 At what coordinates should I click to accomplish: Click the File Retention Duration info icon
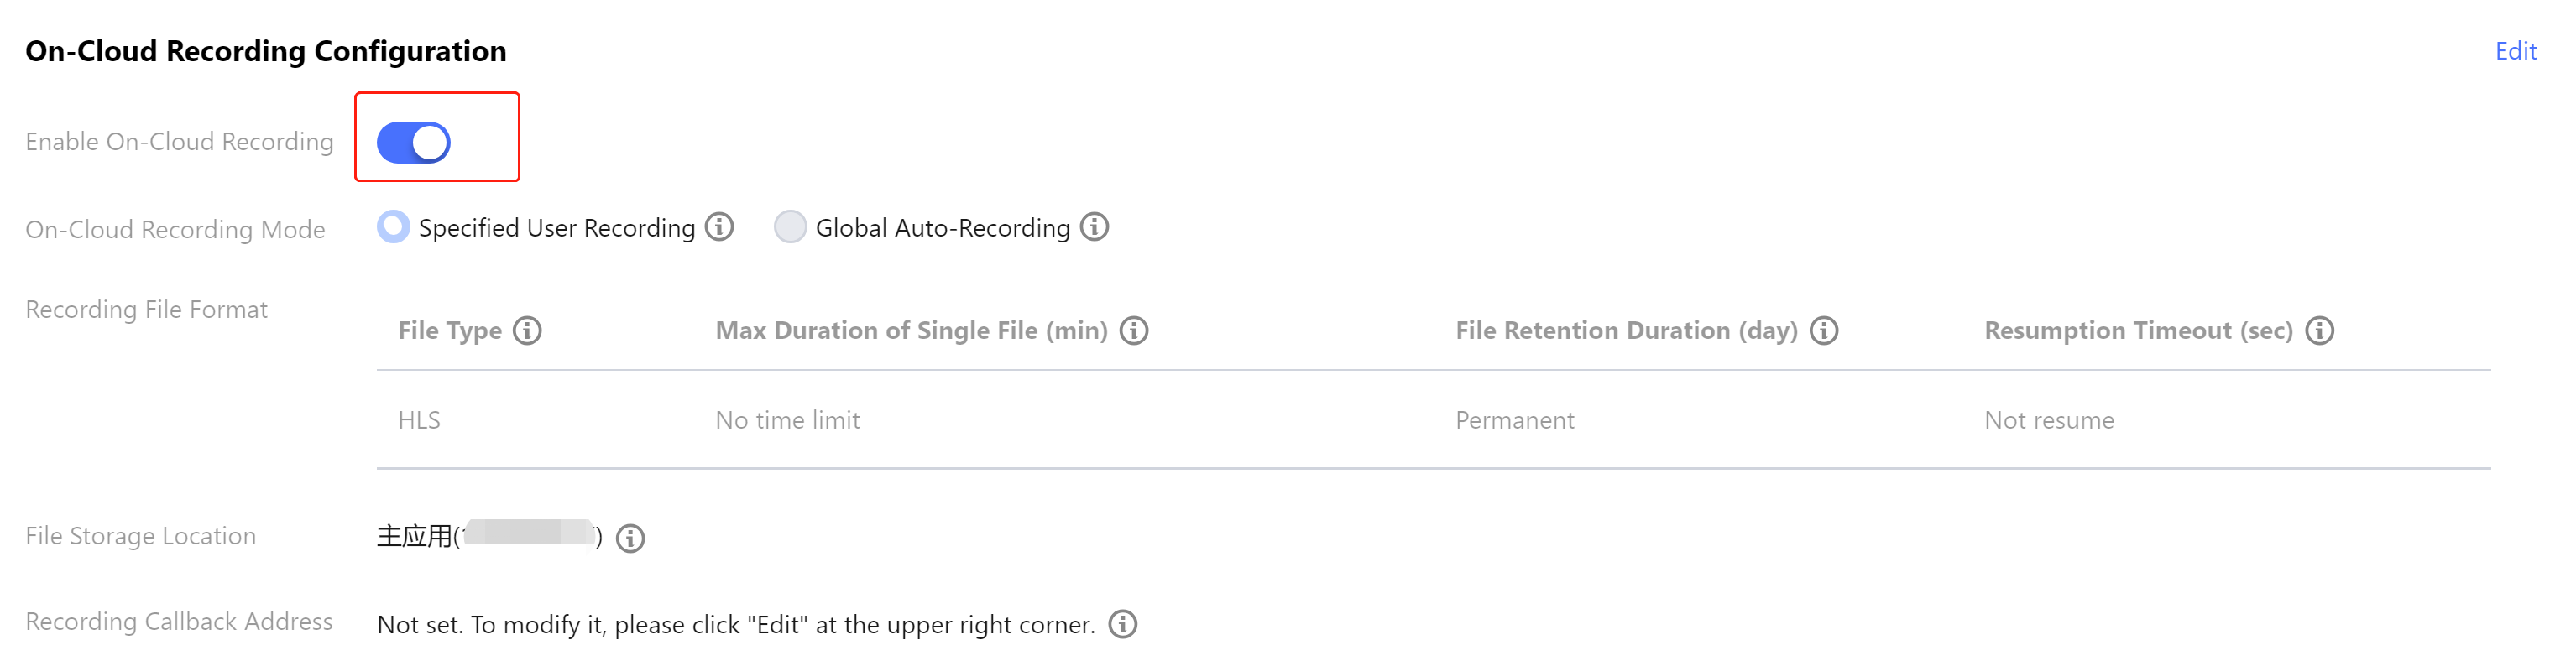1824,330
